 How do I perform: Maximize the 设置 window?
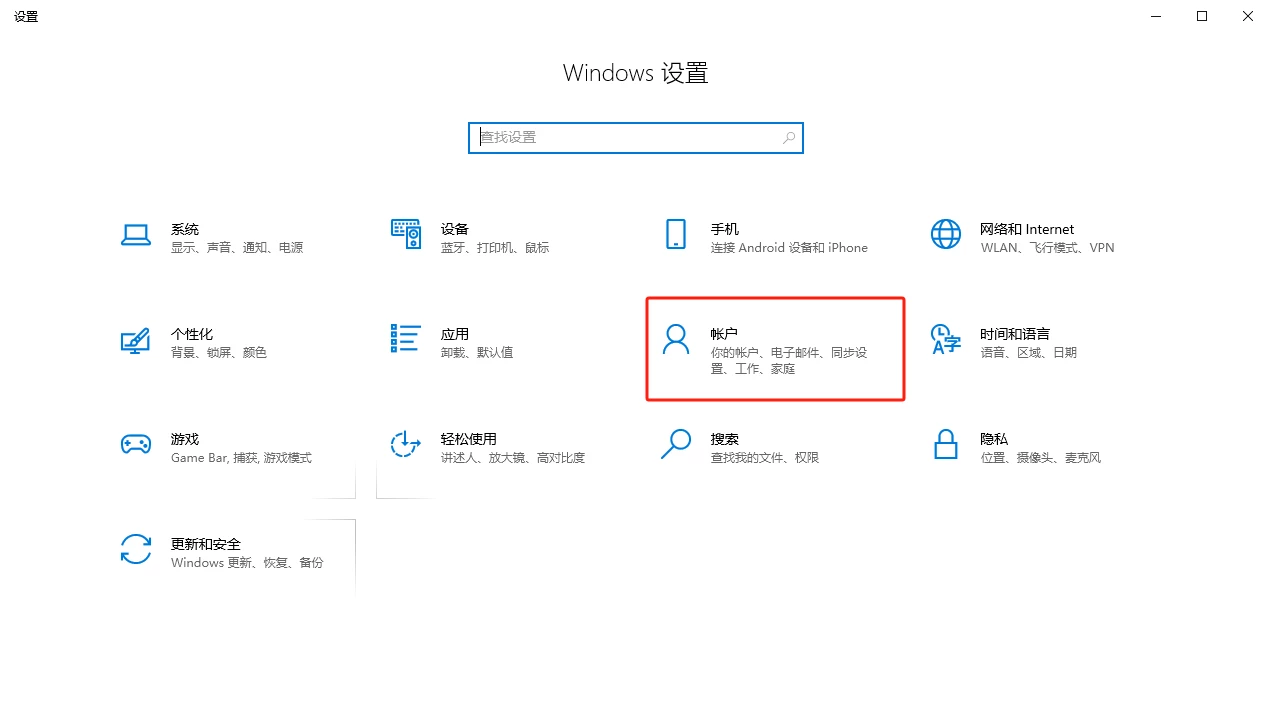(x=1202, y=16)
